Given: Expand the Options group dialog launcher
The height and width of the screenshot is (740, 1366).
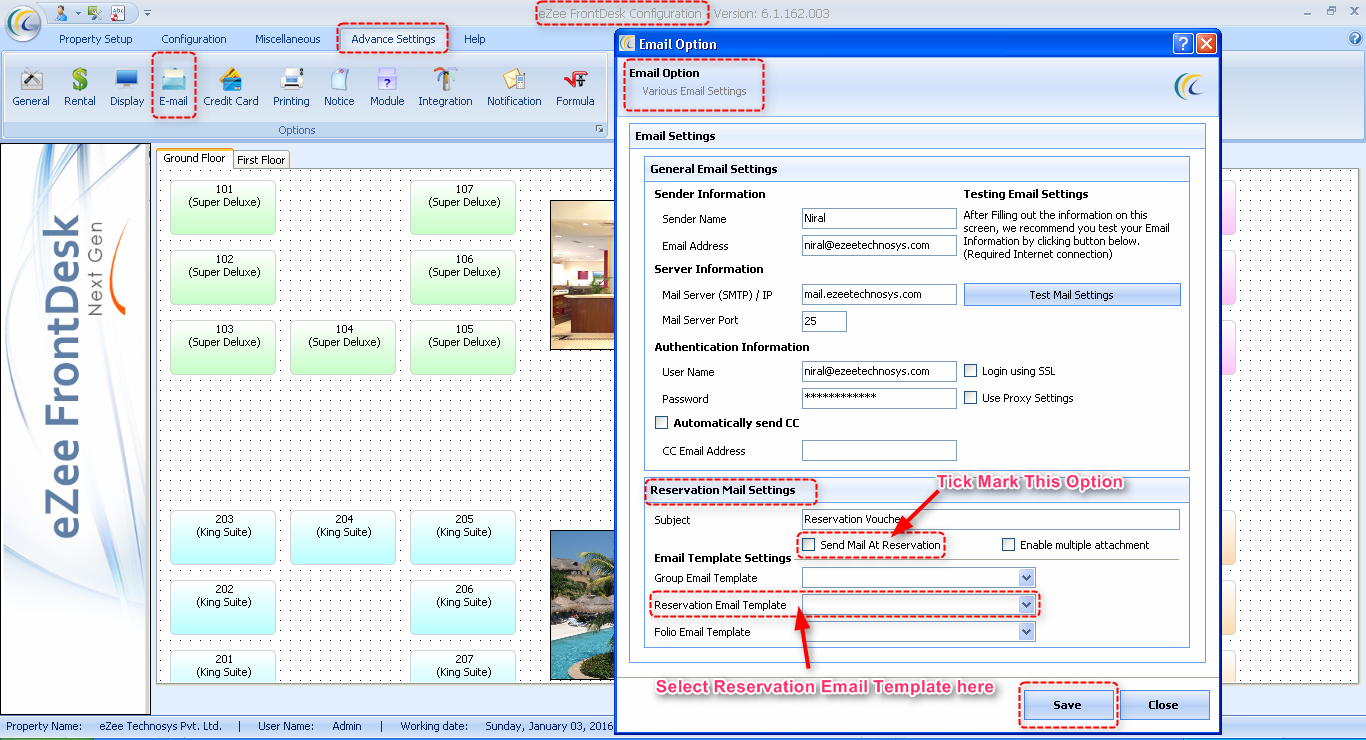Looking at the screenshot, I should tap(600, 129).
